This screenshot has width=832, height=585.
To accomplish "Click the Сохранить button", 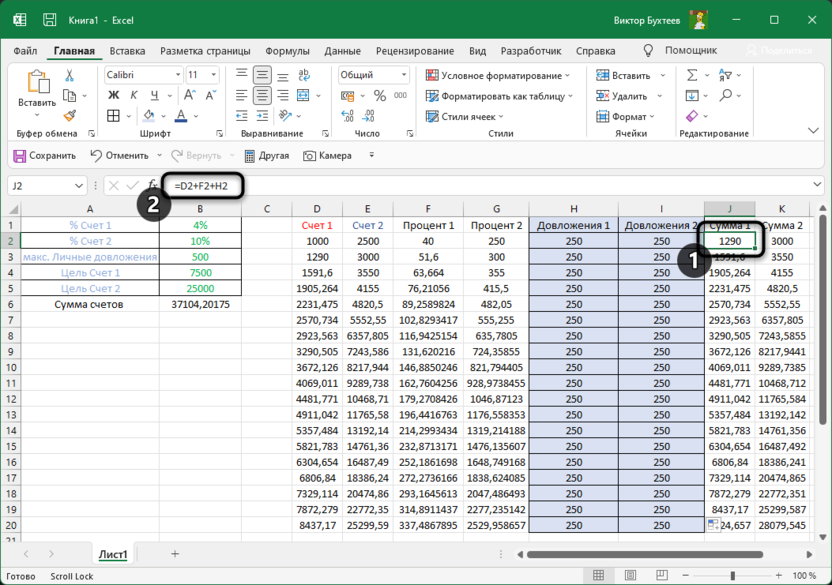I will 45,156.
